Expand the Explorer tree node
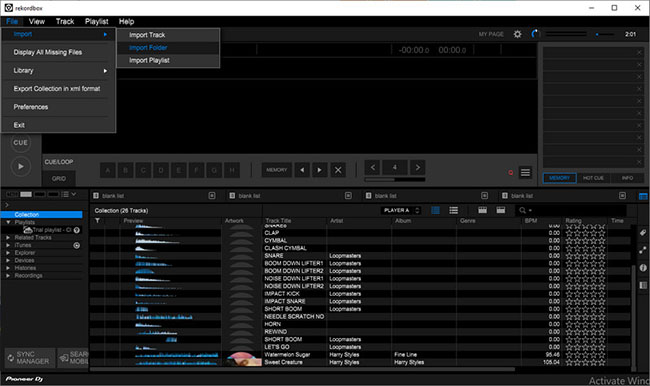 8,253
